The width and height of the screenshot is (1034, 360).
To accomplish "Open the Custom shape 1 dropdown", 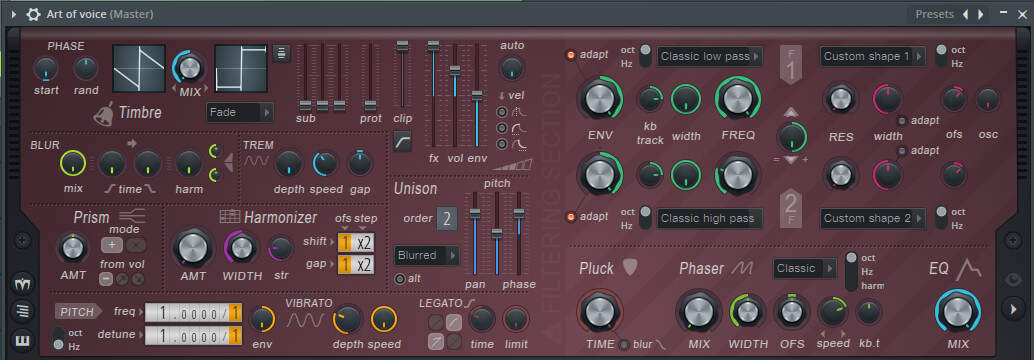I will point(872,56).
